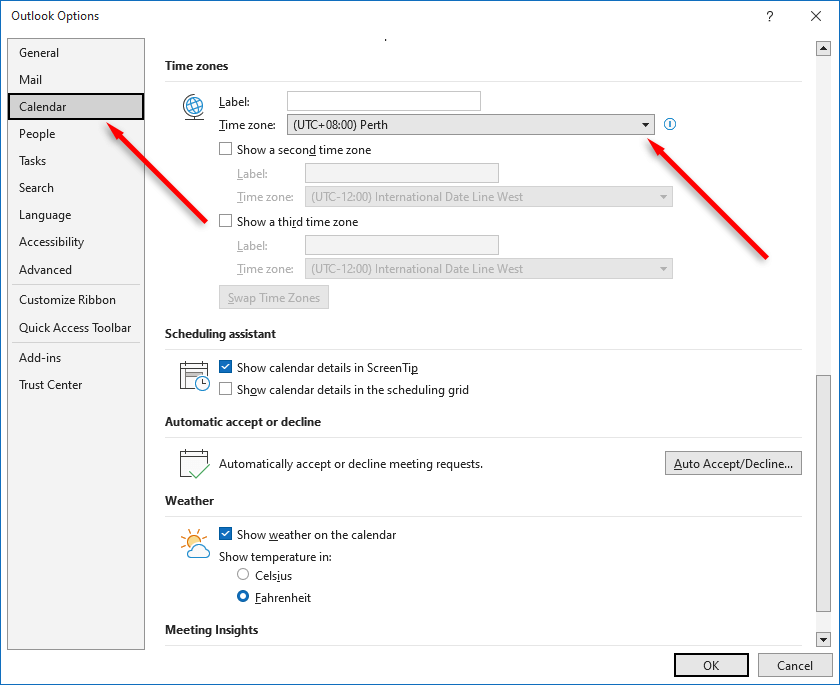Click the scrollbar down arrow
840x685 pixels.
[823, 639]
